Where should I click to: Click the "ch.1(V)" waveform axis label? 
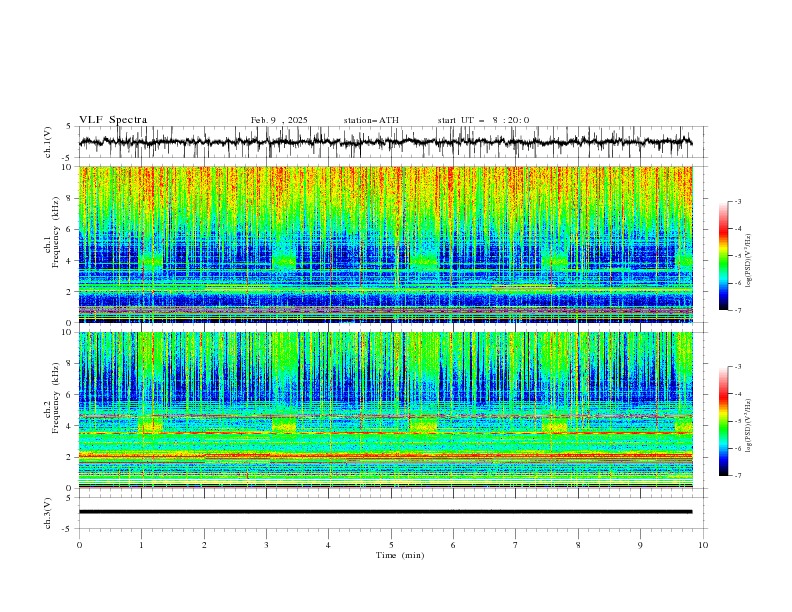pyautogui.click(x=48, y=142)
